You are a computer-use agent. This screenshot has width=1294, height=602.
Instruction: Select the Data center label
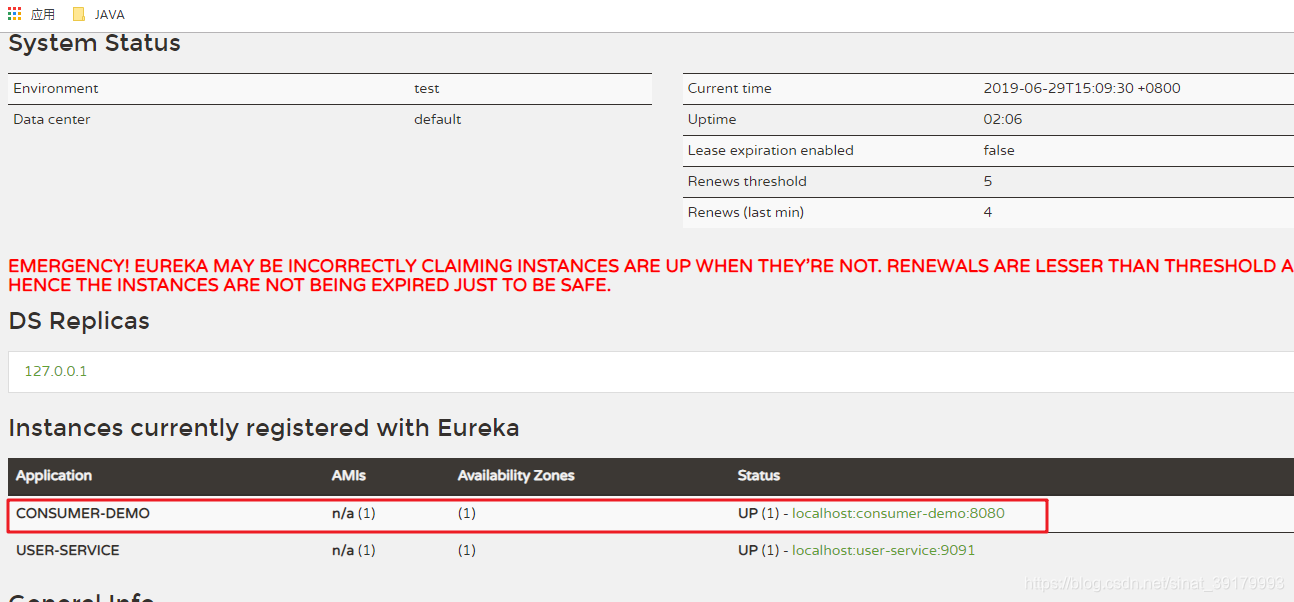point(52,119)
